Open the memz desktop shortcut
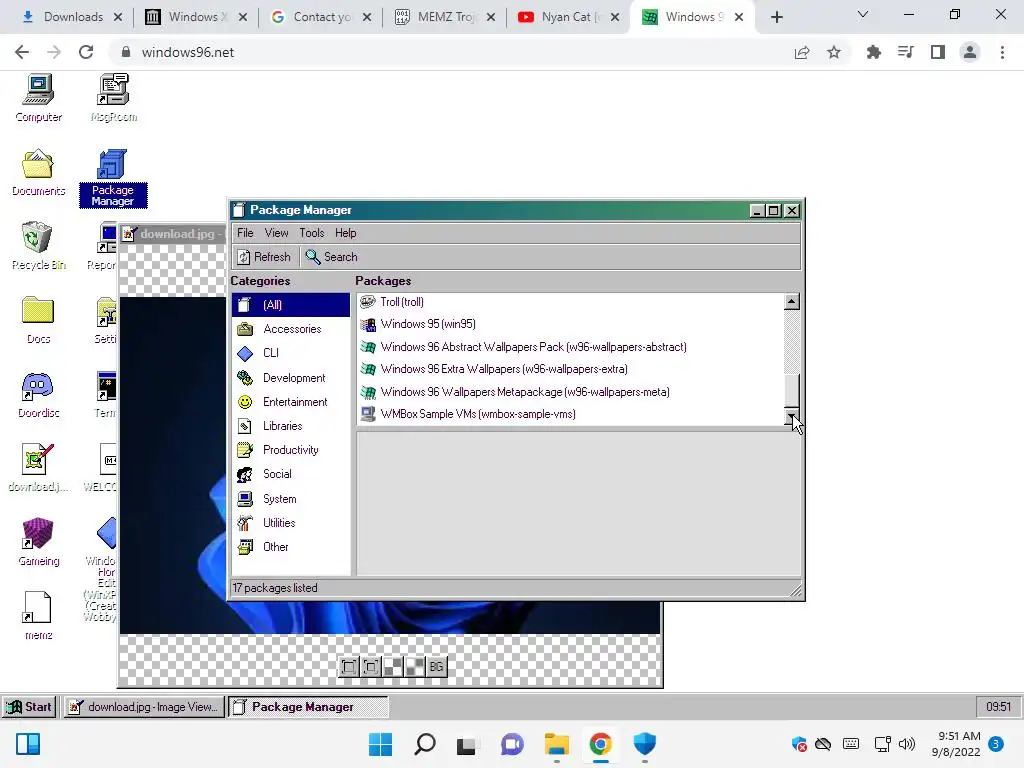1024x768 pixels. (39, 615)
